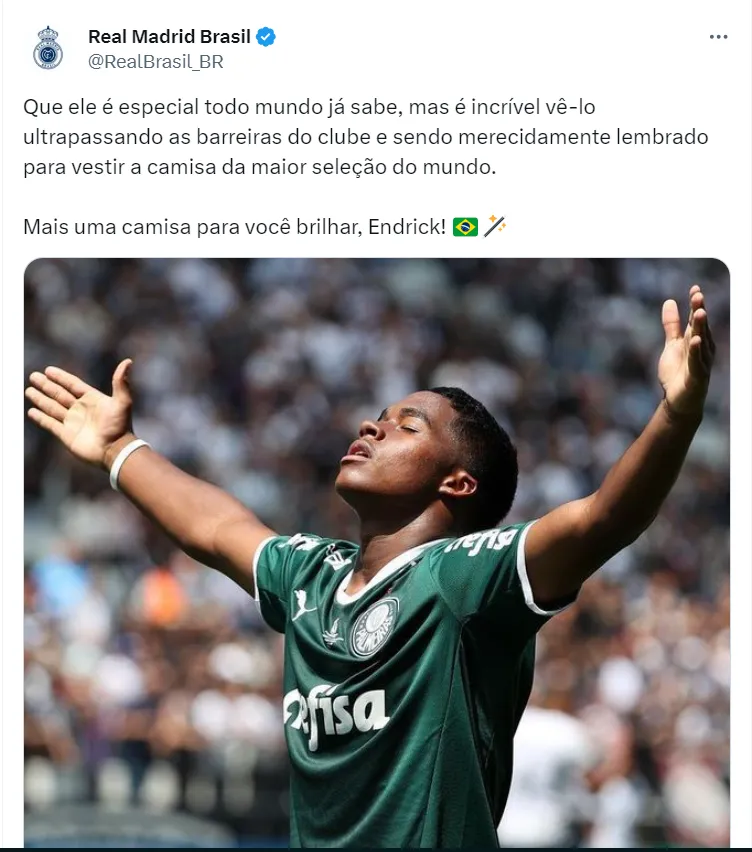Click the Real Madrid Brasil profile avatar
Image resolution: width=752 pixels, height=852 pixels.
(x=48, y=48)
